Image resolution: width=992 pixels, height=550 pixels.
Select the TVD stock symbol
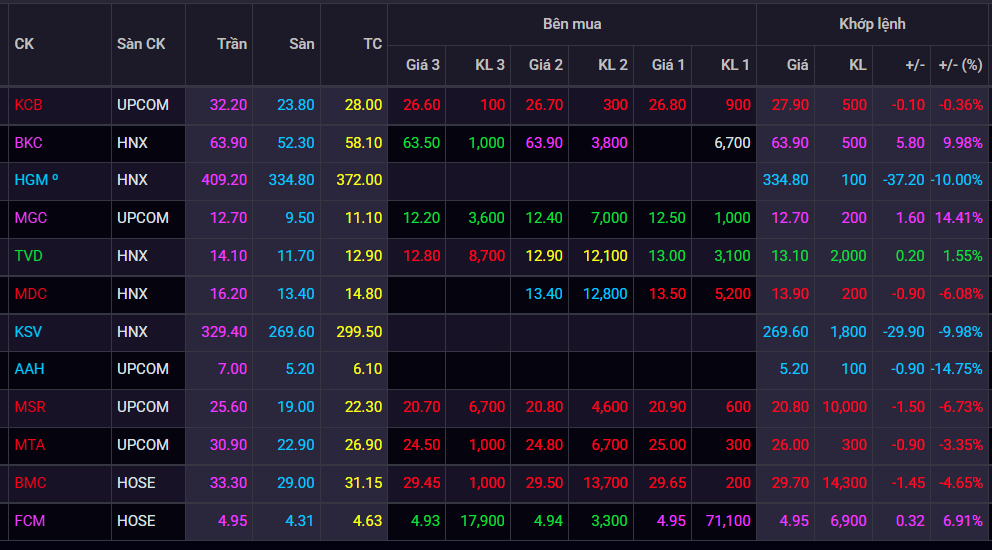click(29, 256)
